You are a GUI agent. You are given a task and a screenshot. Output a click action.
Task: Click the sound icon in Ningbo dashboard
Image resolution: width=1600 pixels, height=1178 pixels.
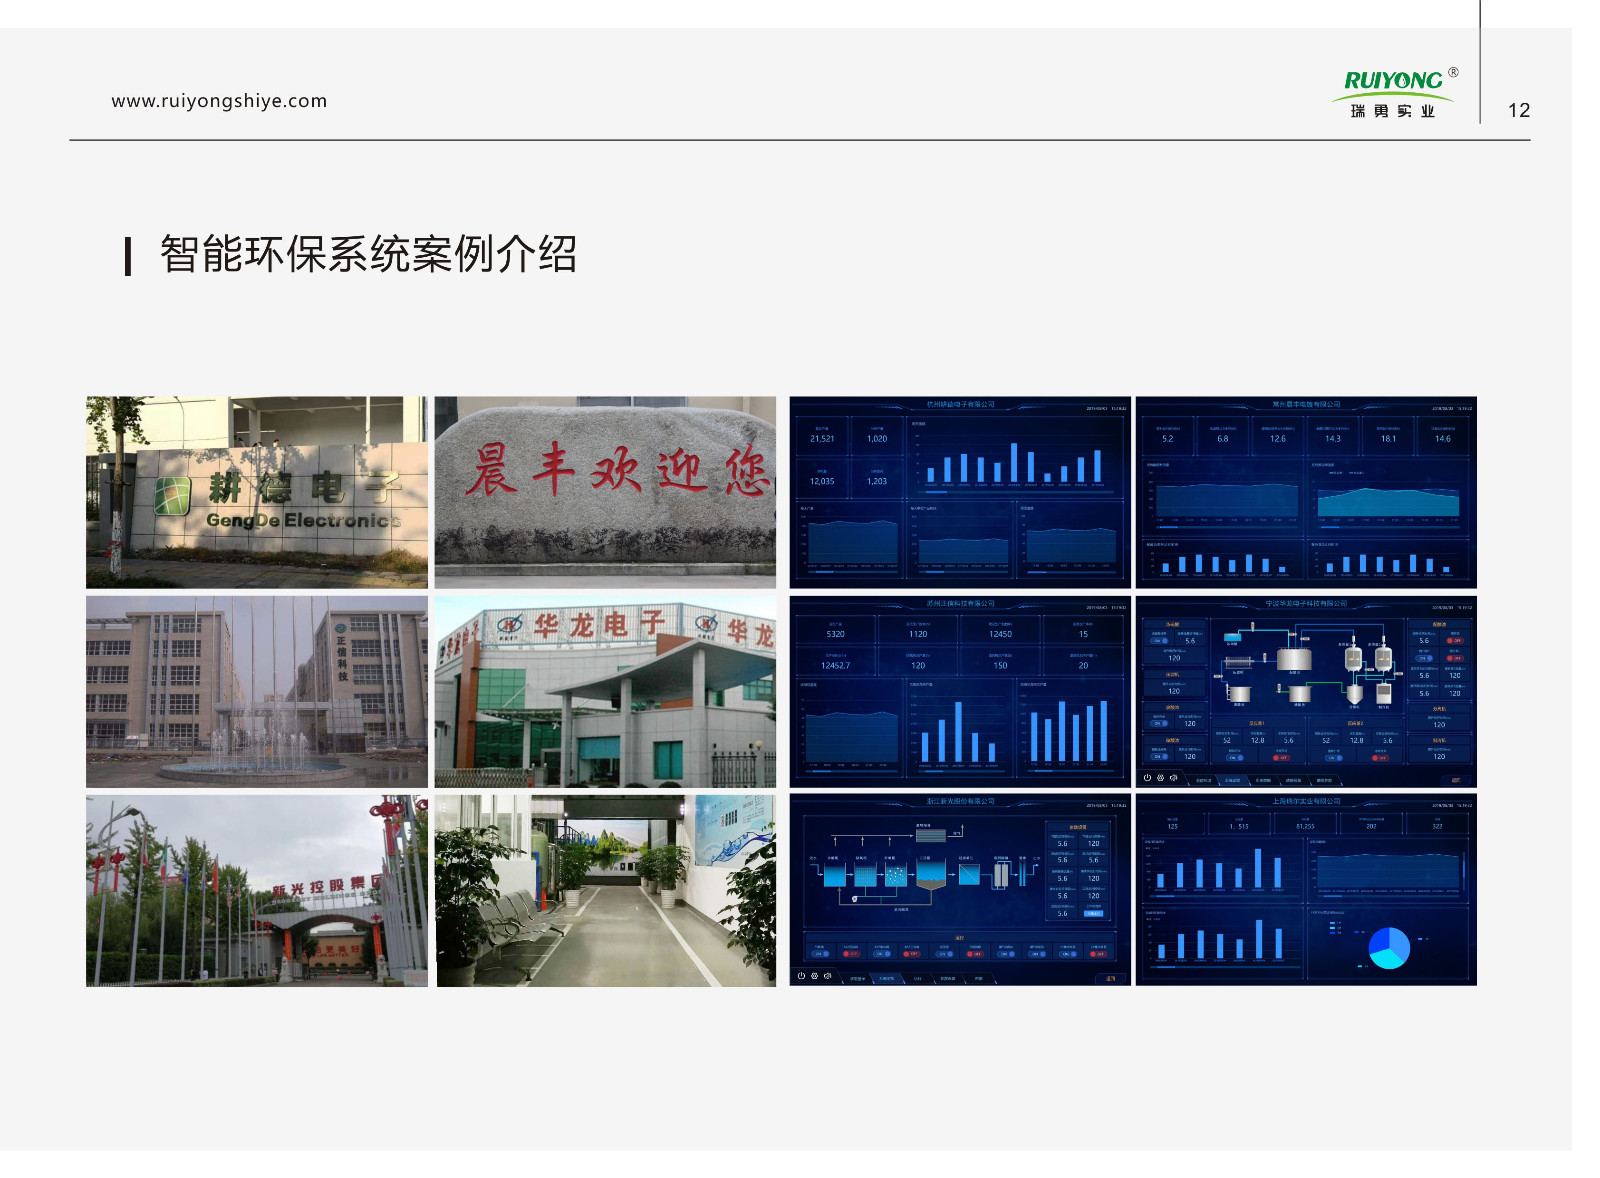coord(1173,777)
